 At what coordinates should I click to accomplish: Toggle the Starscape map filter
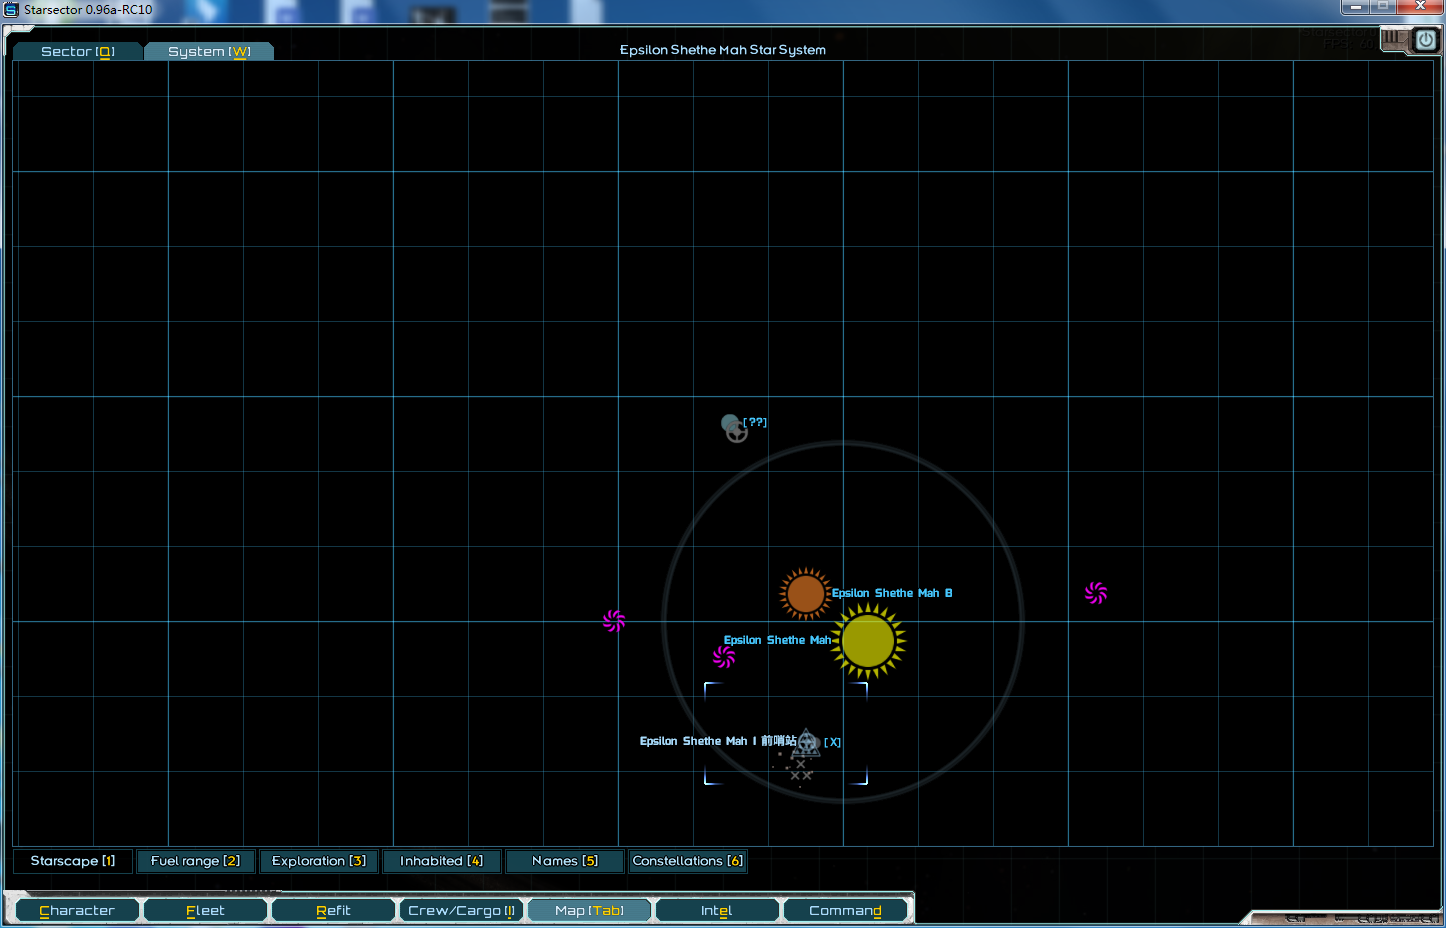tap(73, 861)
